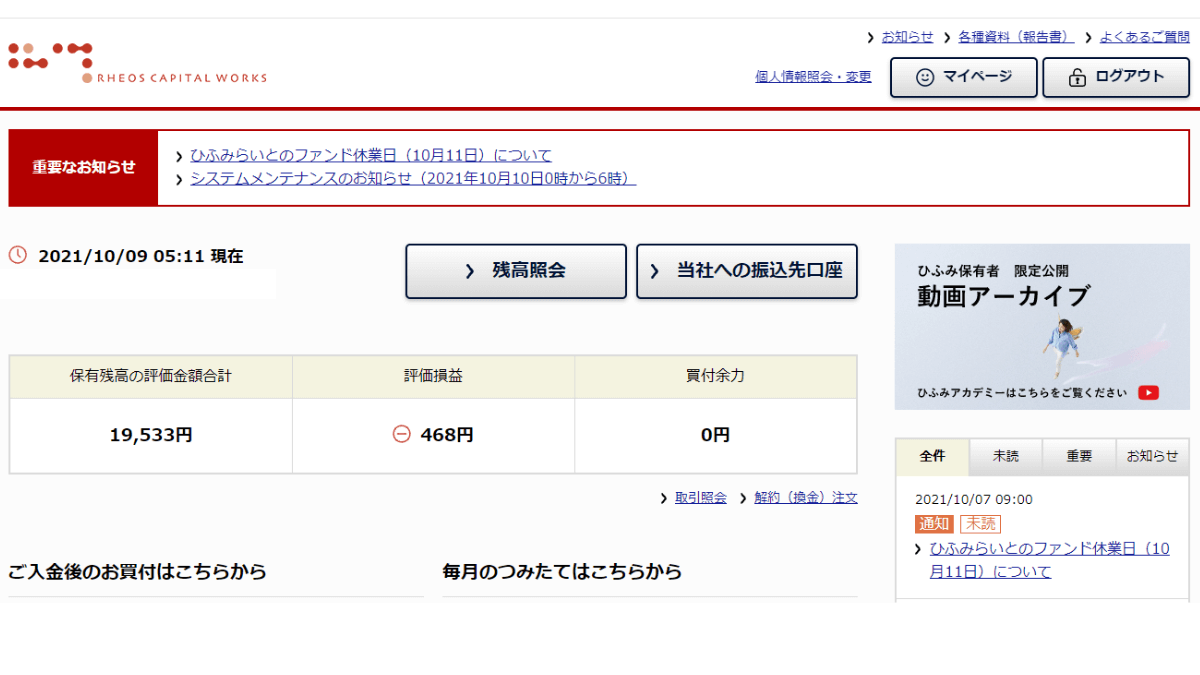
Task: Click the 動画アーカイブ banner image
Action: (1042, 325)
